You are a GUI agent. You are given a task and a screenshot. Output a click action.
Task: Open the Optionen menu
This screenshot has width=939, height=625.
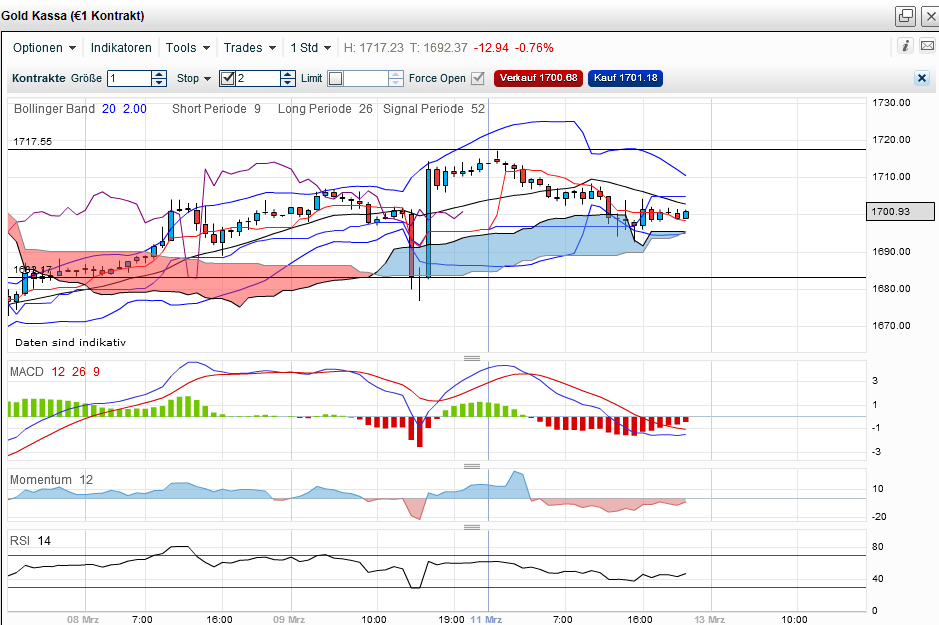42,47
